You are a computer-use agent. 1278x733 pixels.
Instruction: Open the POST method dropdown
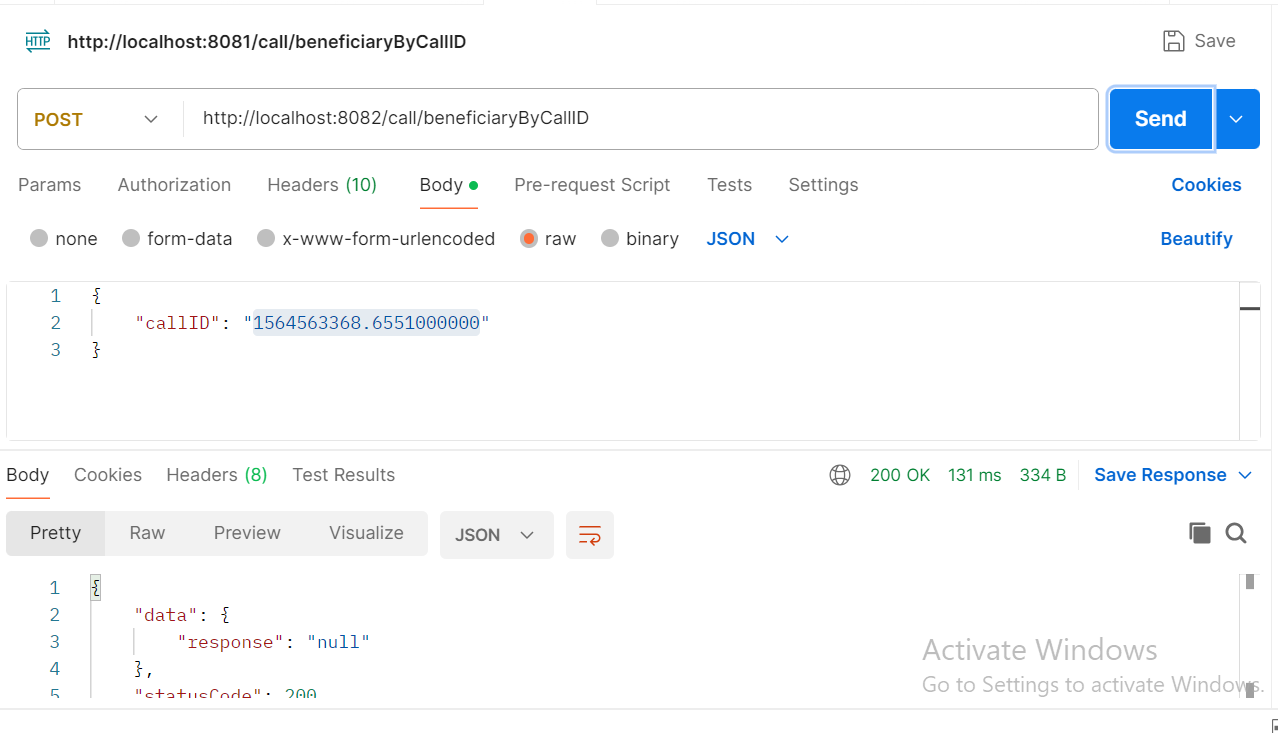click(96, 119)
